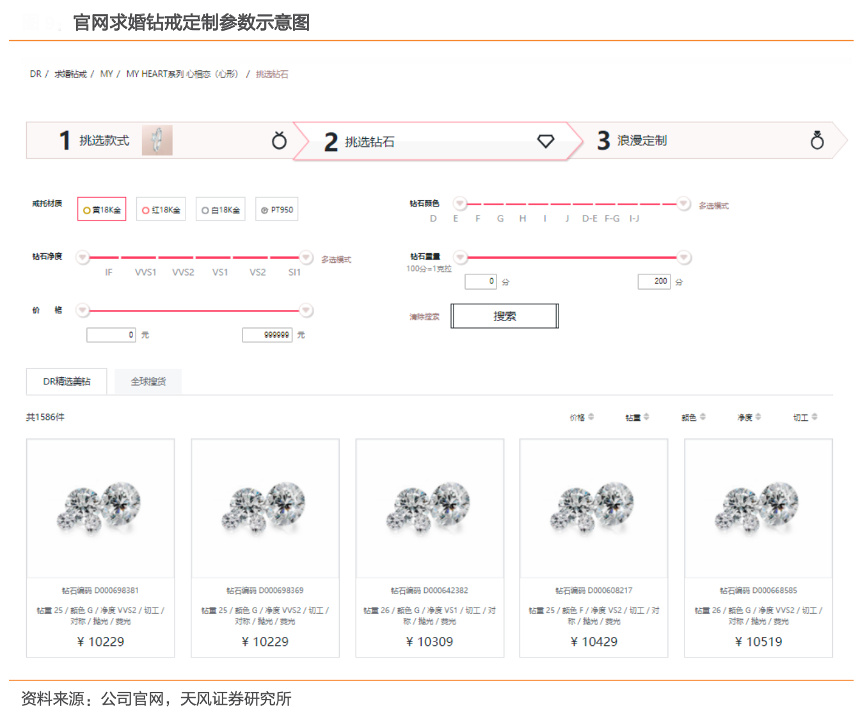Choose the PT950 ring material option
The image size is (866, 716).
[277, 210]
